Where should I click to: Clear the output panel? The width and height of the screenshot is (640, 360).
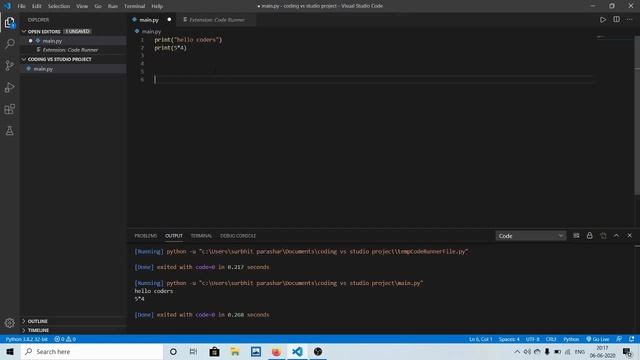tap(576, 236)
